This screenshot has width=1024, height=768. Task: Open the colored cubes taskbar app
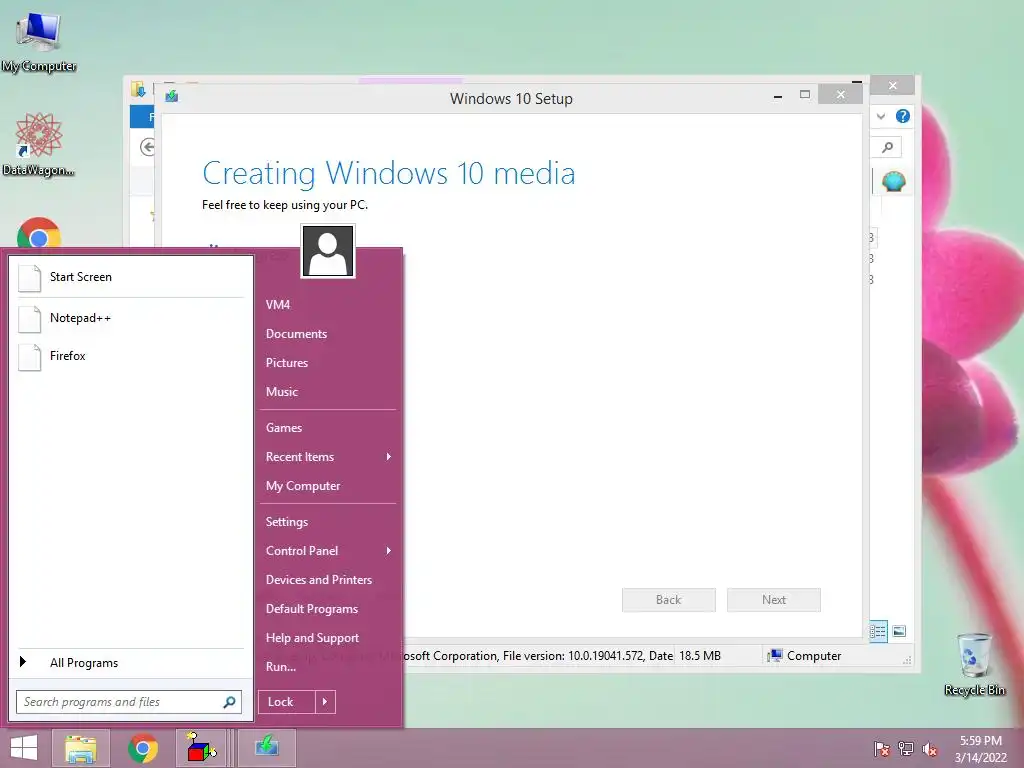201,748
